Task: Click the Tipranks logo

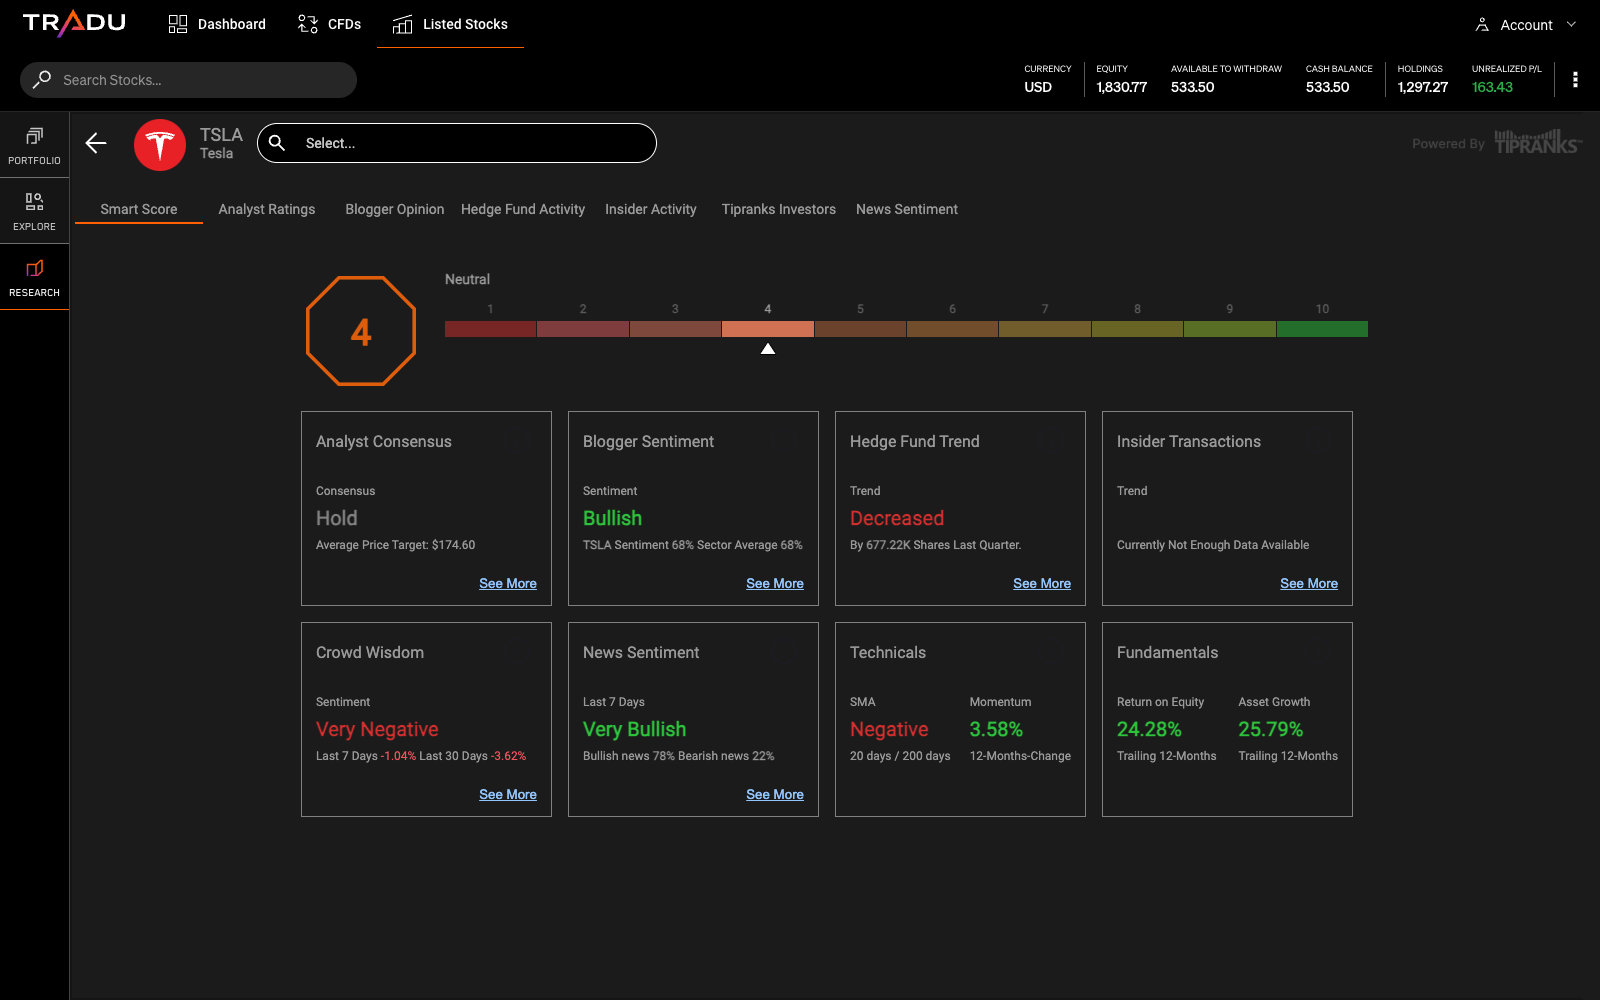Action: click(x=1538, y=143)
